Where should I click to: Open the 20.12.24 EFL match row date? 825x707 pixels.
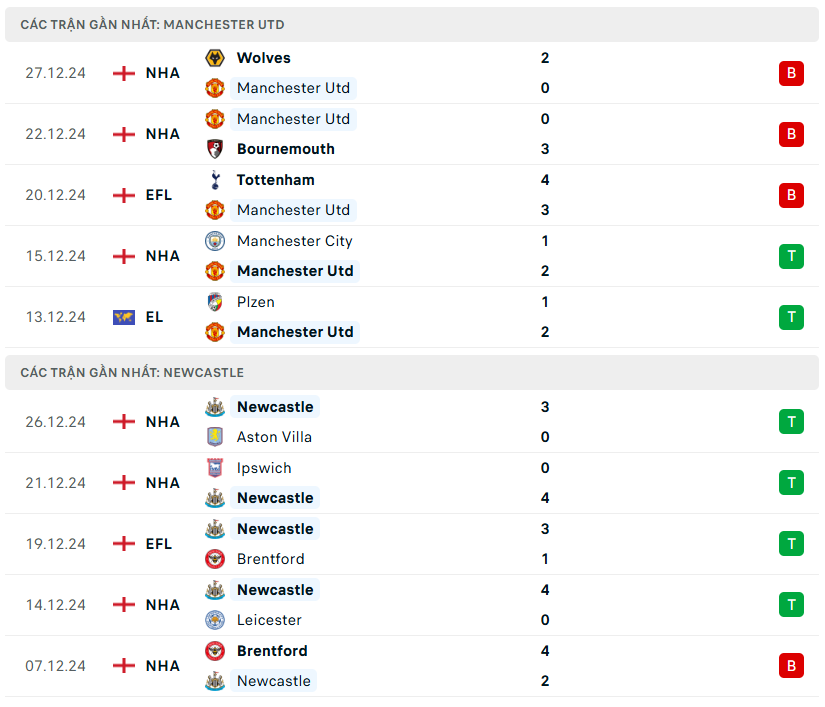(56, 195)
